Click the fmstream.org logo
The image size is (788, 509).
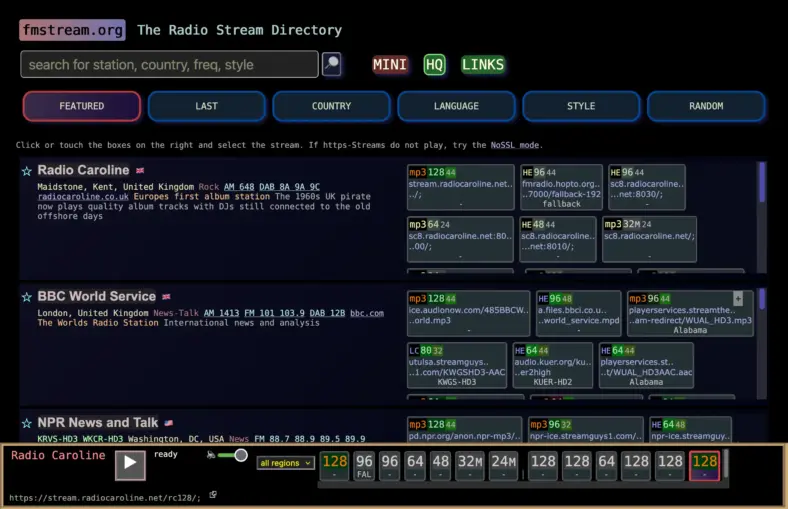(72, 30)
